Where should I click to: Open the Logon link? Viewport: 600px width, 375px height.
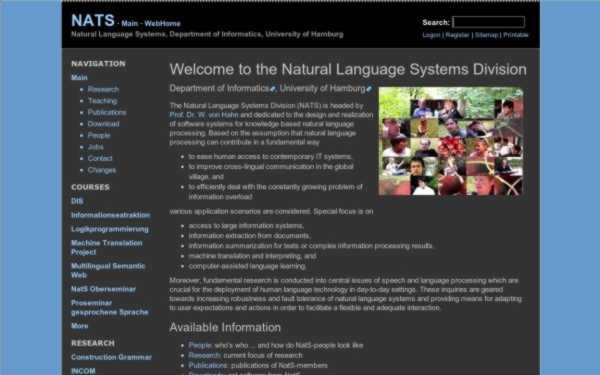[x=431, y=35]
